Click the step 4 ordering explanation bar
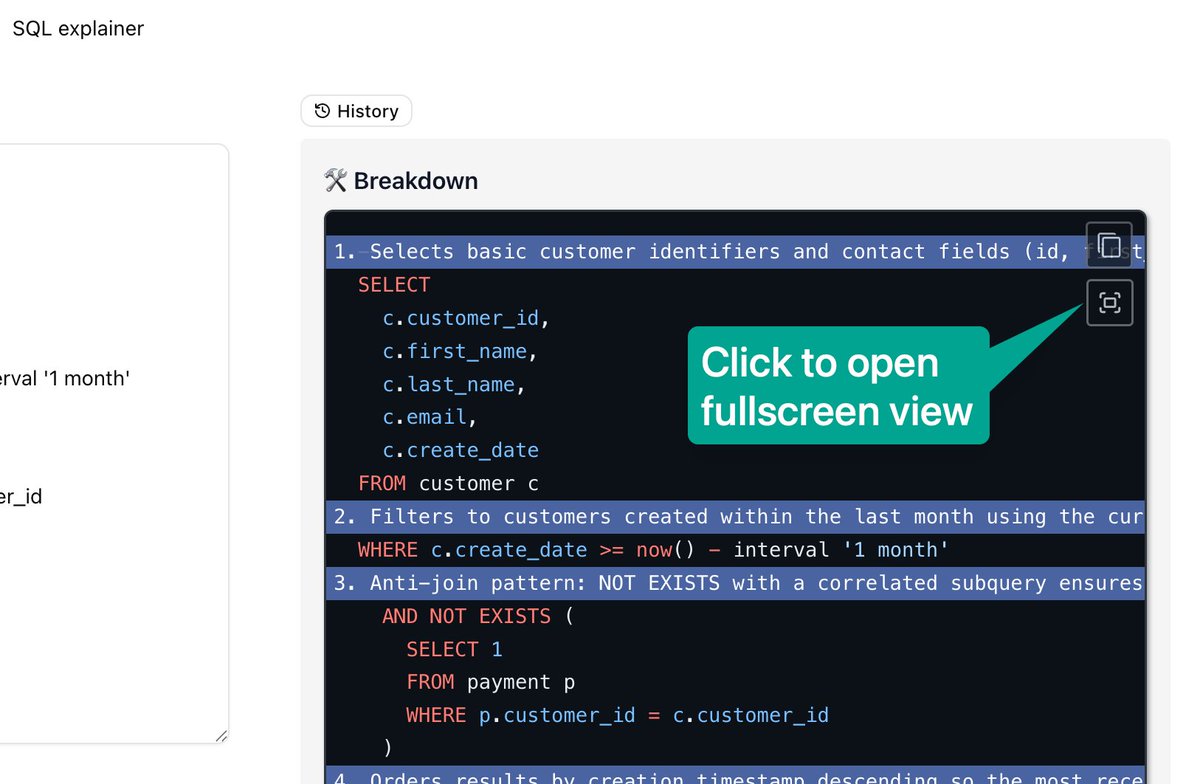 (700, 778)
